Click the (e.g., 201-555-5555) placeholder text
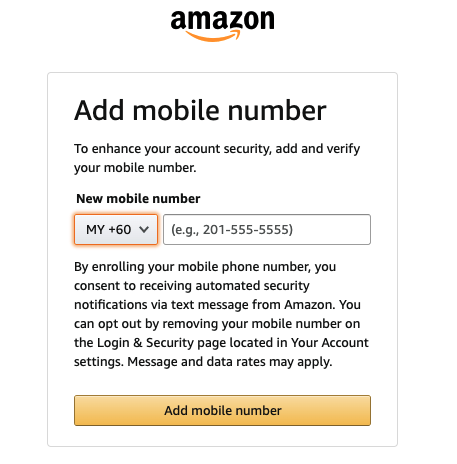 point(232,230)
